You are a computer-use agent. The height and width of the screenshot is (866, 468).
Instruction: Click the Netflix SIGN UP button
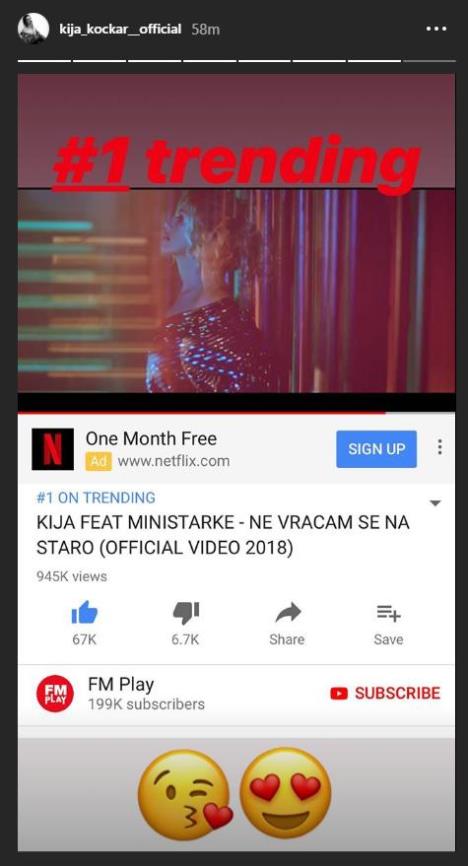(x=376, y=449)
